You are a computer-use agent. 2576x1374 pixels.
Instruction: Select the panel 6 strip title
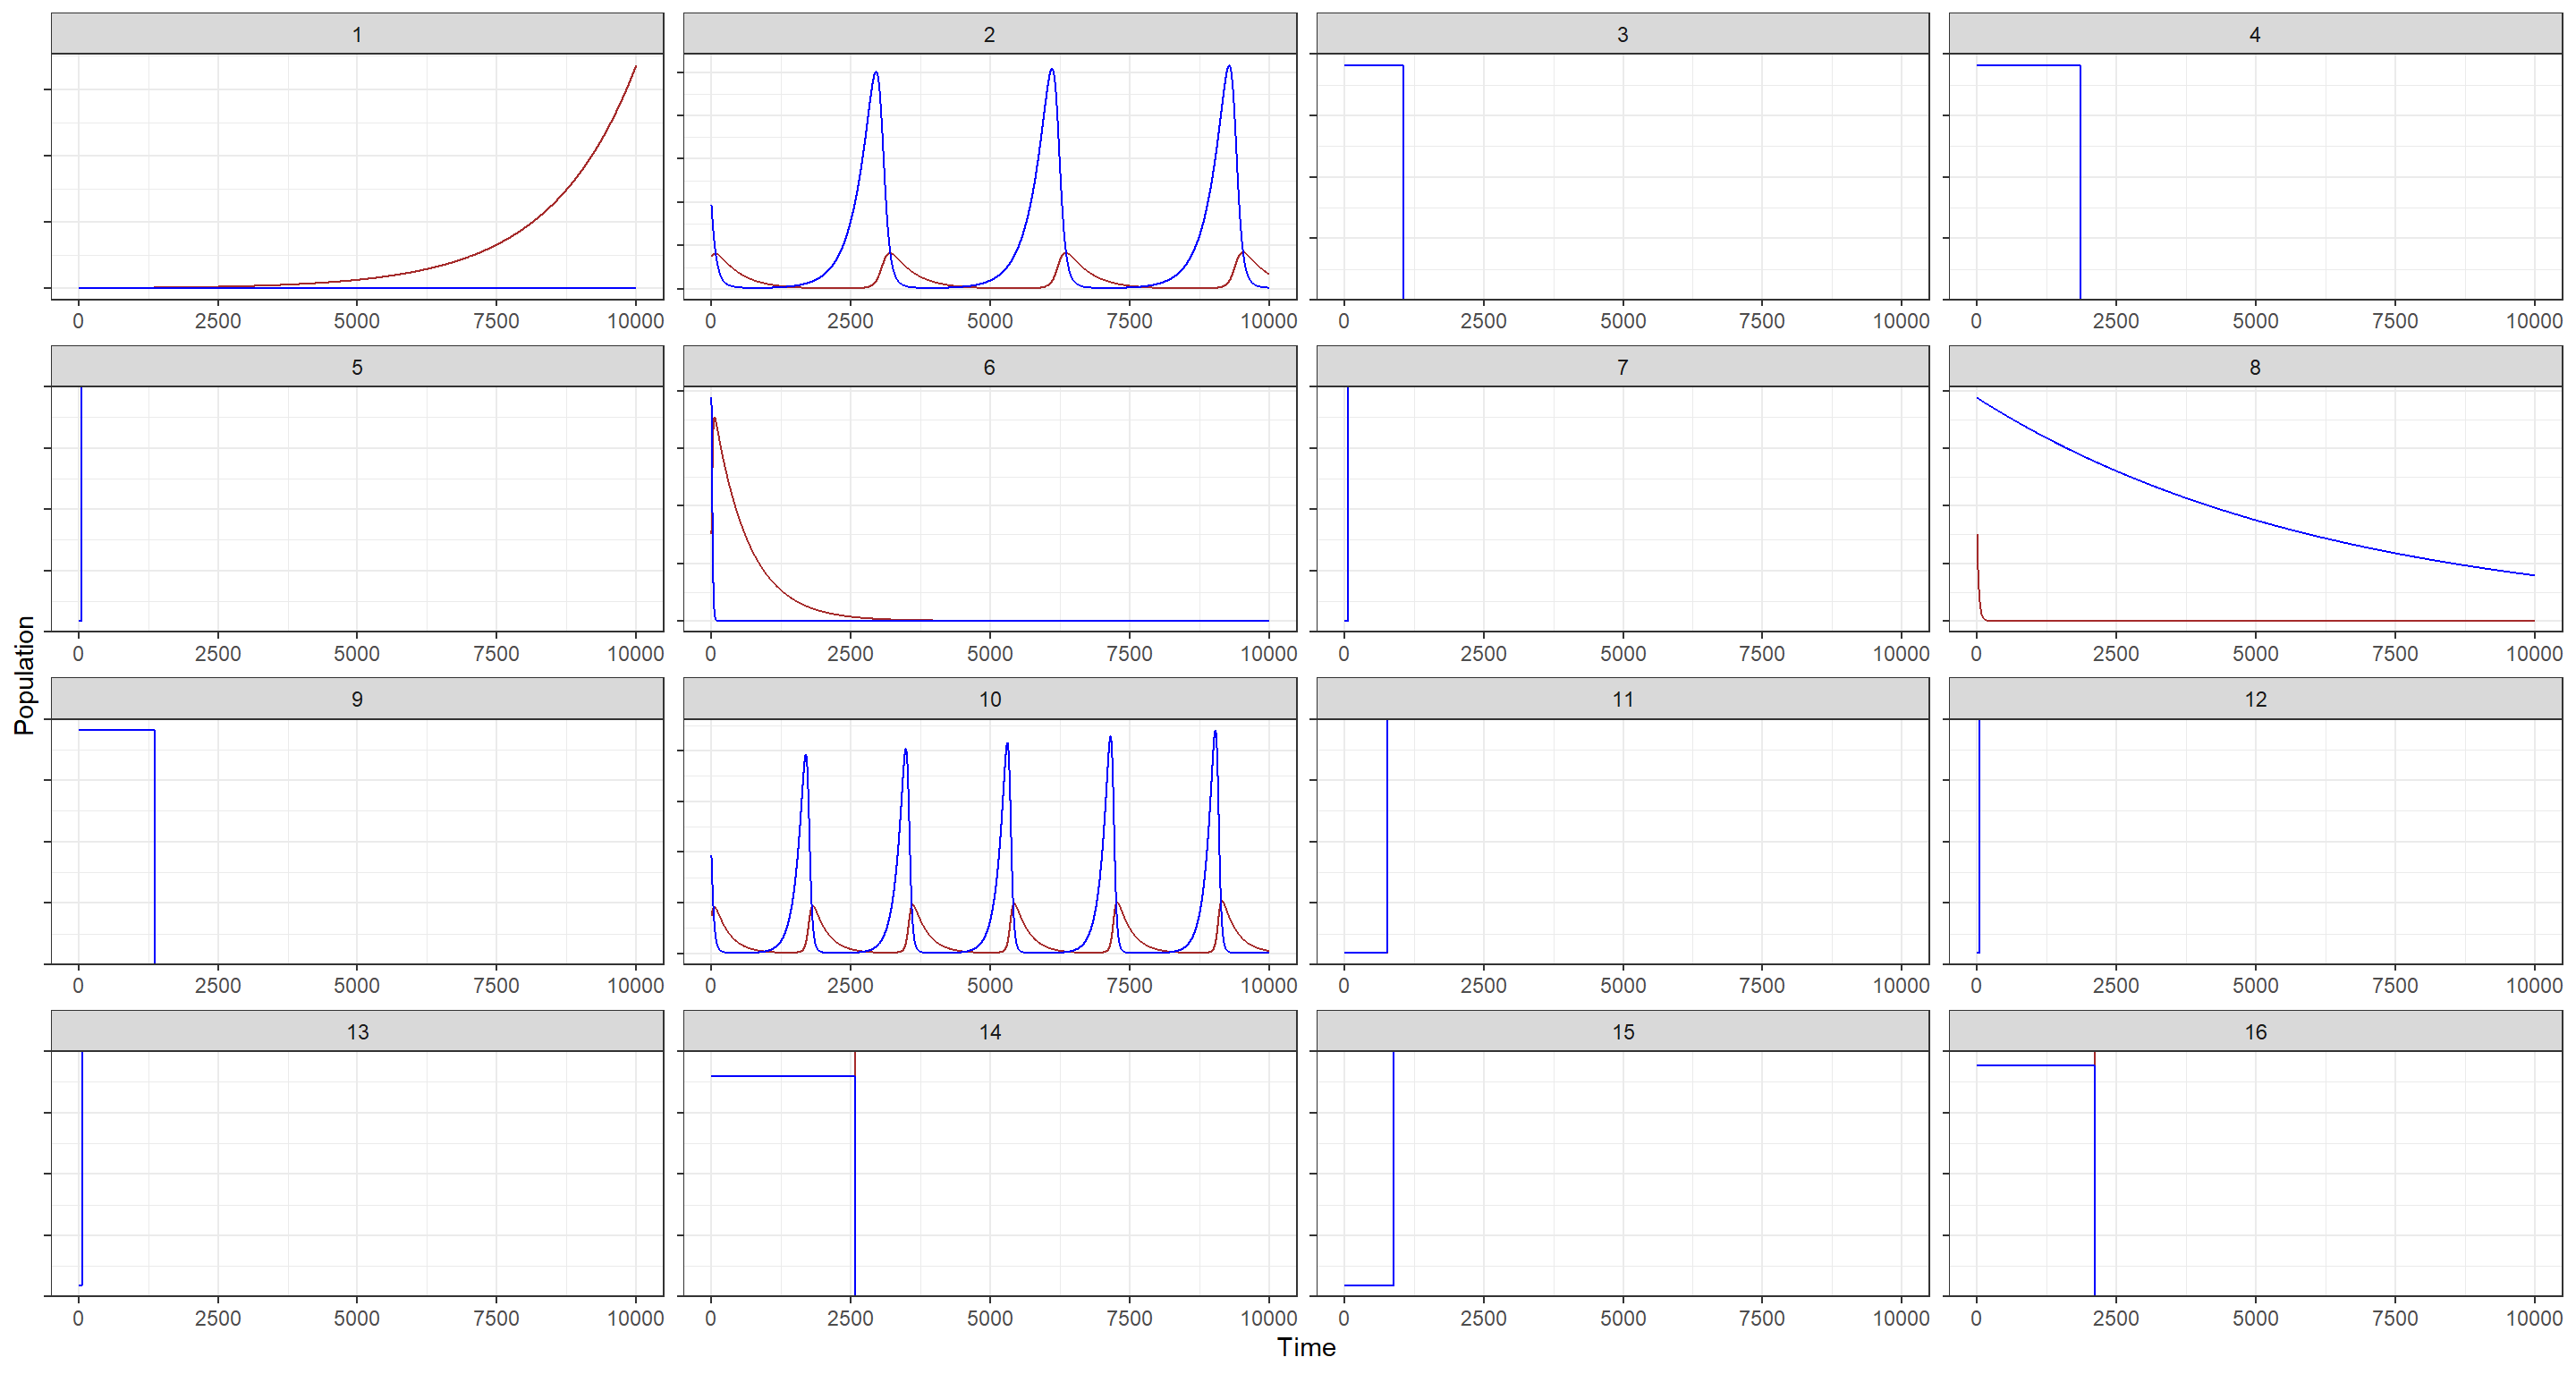click(989, 367)
